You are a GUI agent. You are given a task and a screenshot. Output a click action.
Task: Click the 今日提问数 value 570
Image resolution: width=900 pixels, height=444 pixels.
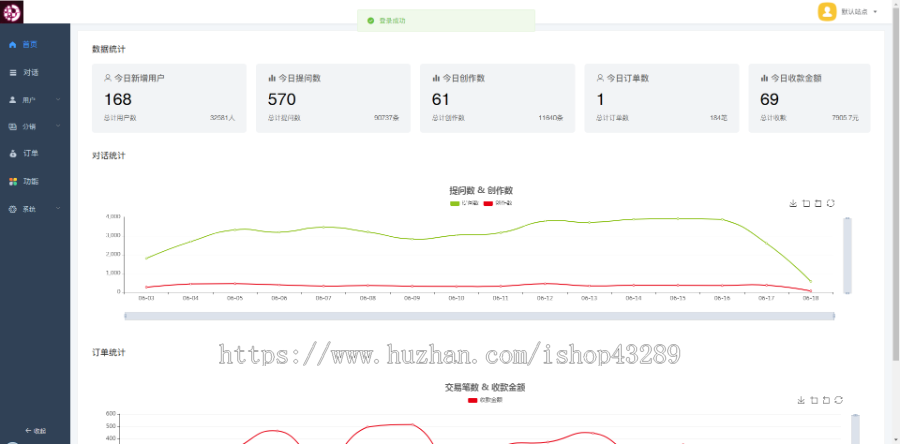pyautogui.click(x=282, y=99)
